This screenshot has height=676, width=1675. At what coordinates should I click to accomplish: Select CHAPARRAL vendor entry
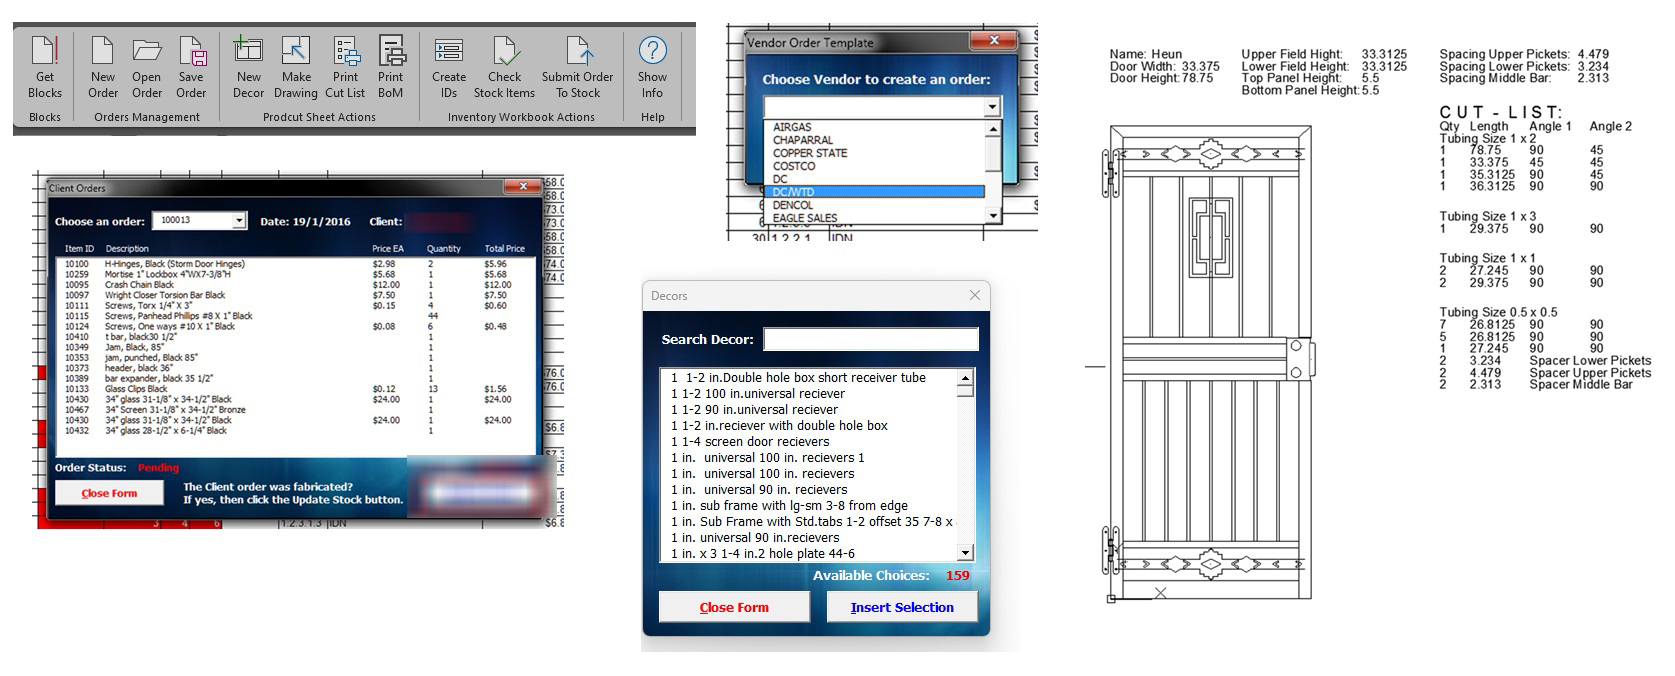coord(874,140)
